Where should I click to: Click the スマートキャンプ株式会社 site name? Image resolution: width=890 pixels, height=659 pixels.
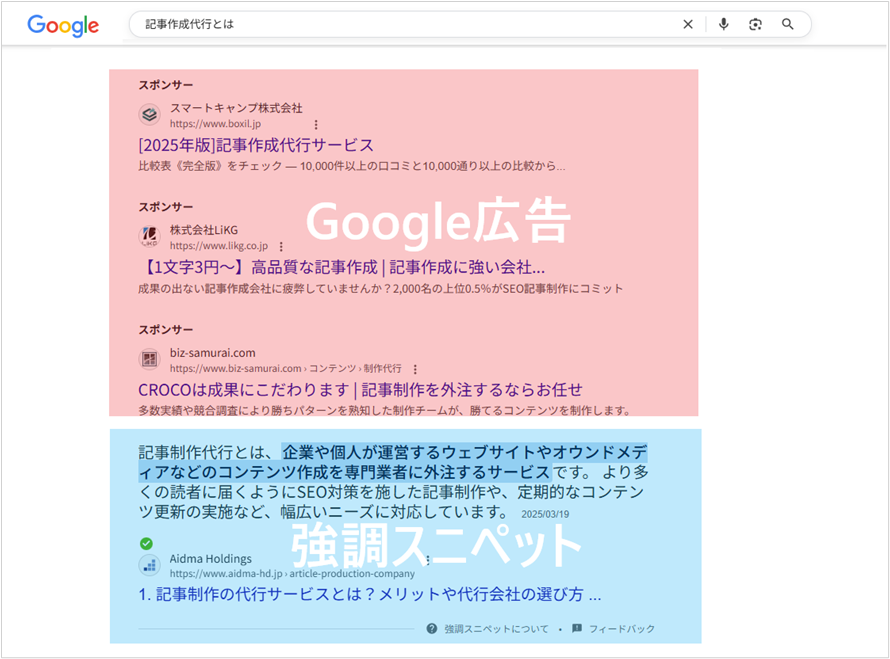click(236, 108)
